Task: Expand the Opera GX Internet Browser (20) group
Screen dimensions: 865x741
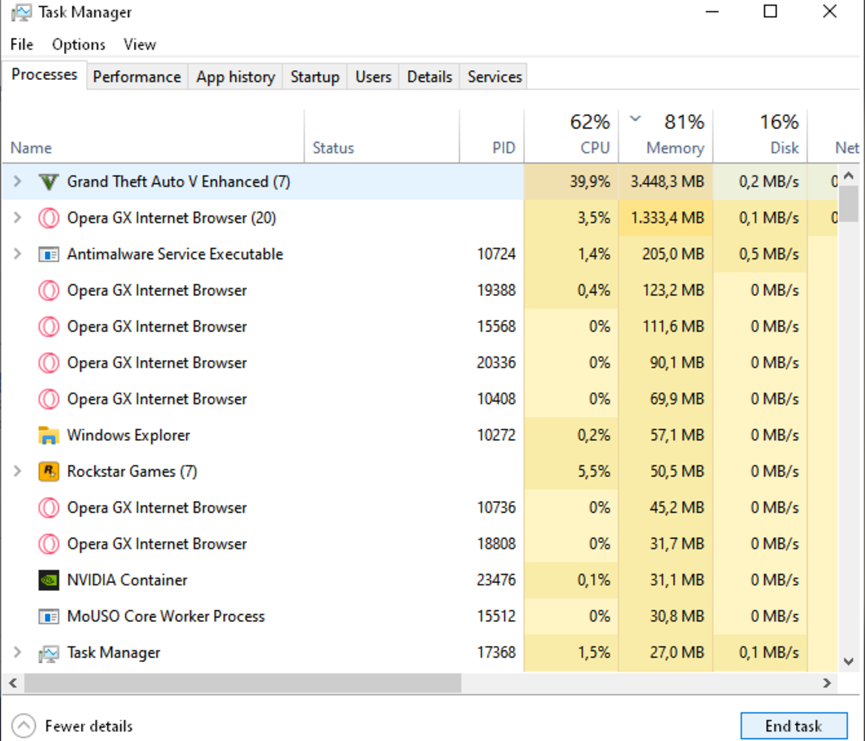Action: (18, 218)
